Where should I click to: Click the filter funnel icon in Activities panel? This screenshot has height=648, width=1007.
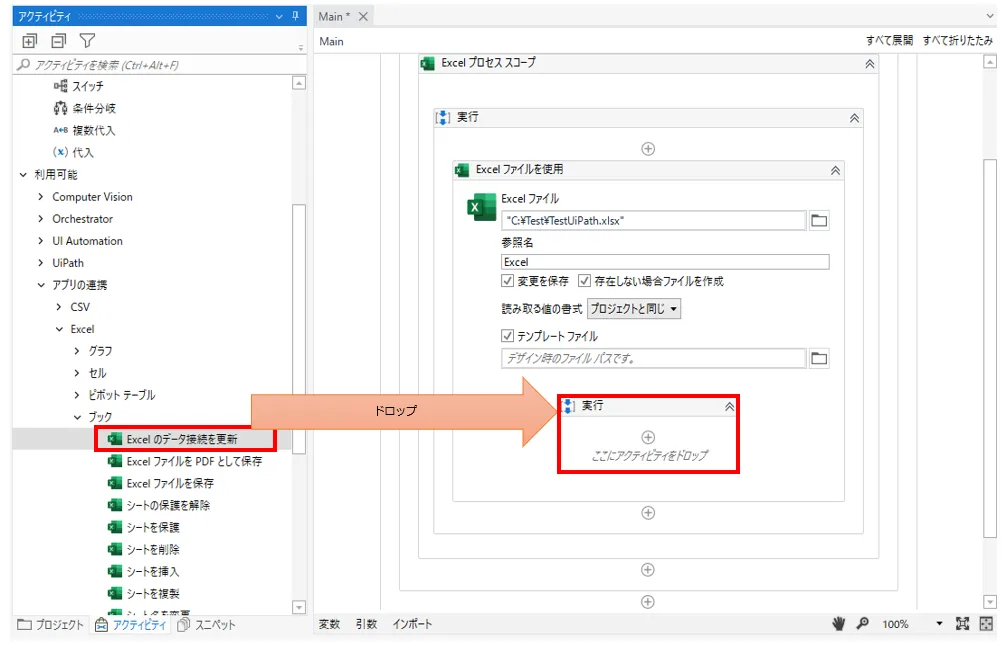point(87,41)
